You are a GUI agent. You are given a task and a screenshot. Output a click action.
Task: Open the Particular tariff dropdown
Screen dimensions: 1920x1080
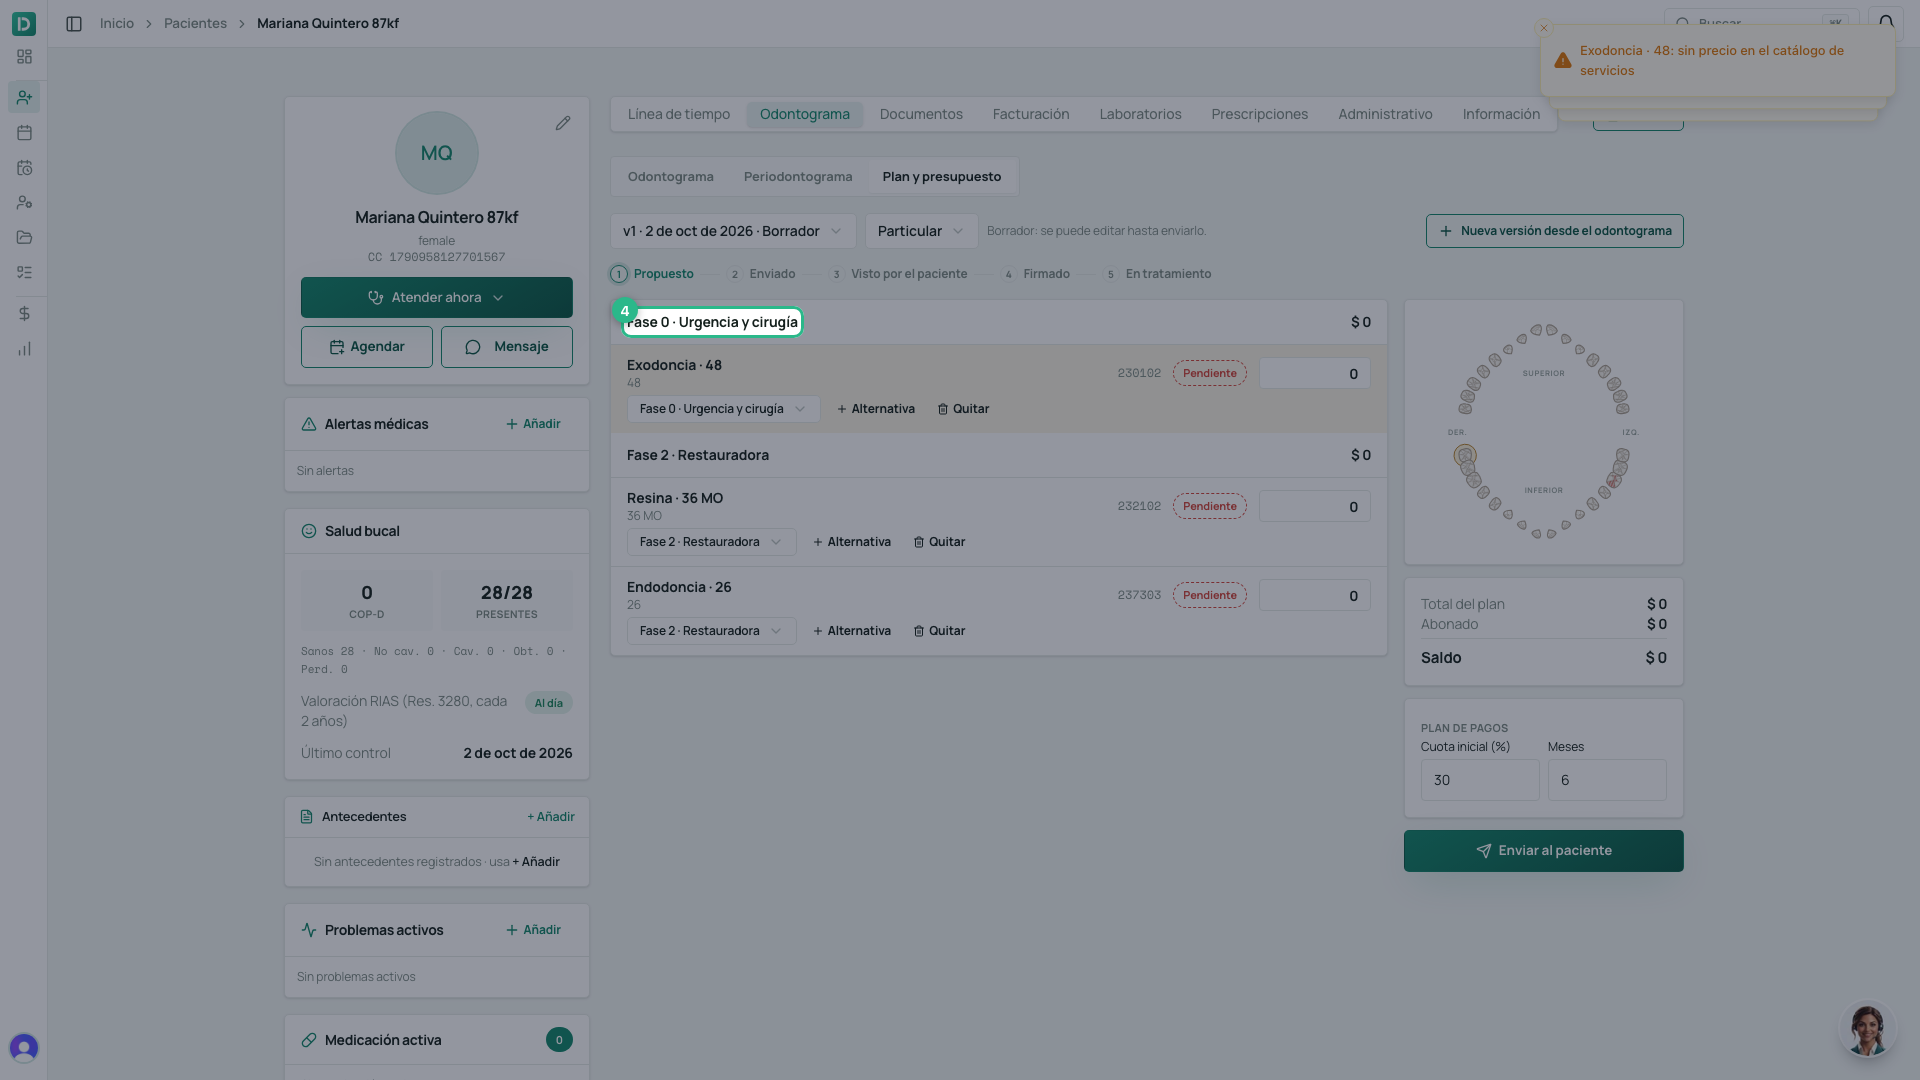pos(921,231)
